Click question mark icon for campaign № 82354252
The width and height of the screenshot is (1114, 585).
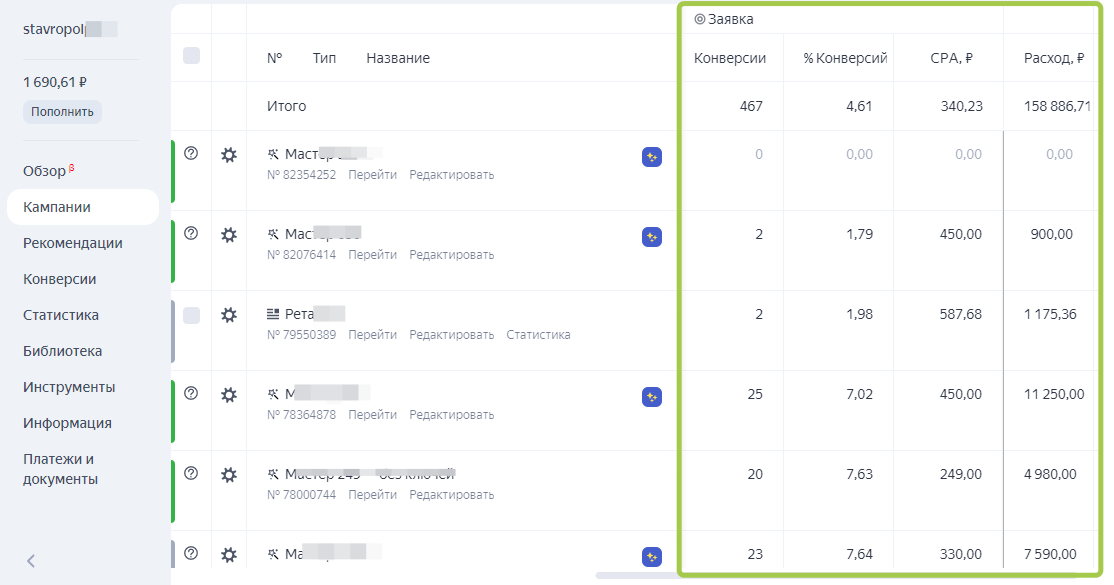[191, 153]
